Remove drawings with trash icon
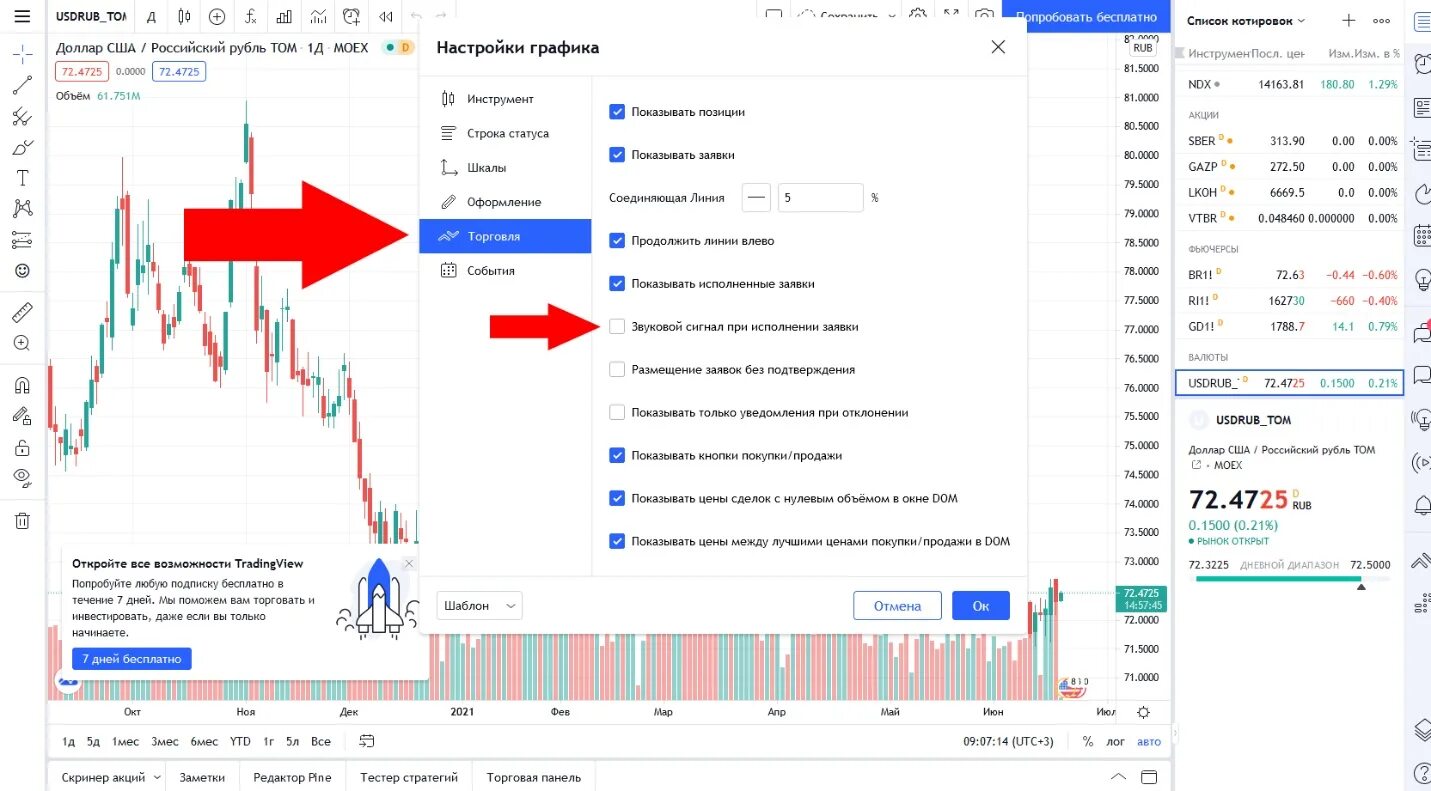This screenshot has width=1431, height=791. point(22,520)
